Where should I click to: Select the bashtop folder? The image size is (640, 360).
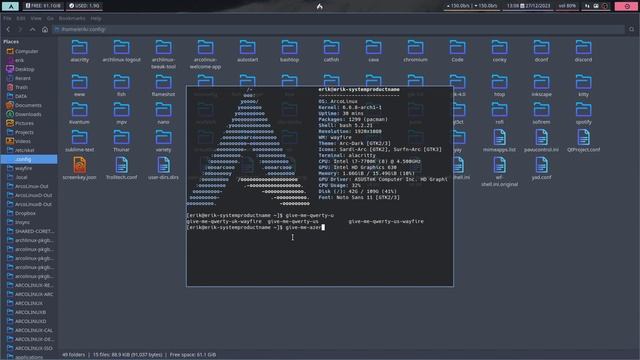click(x=289, y=51)
